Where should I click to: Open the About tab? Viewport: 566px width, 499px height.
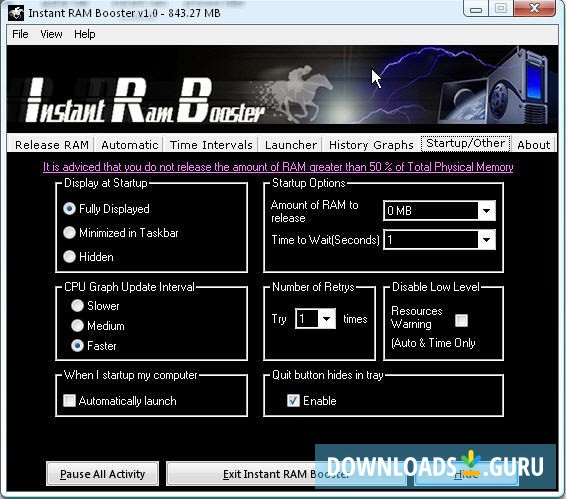pyautogui.click(x=534, y=145)
